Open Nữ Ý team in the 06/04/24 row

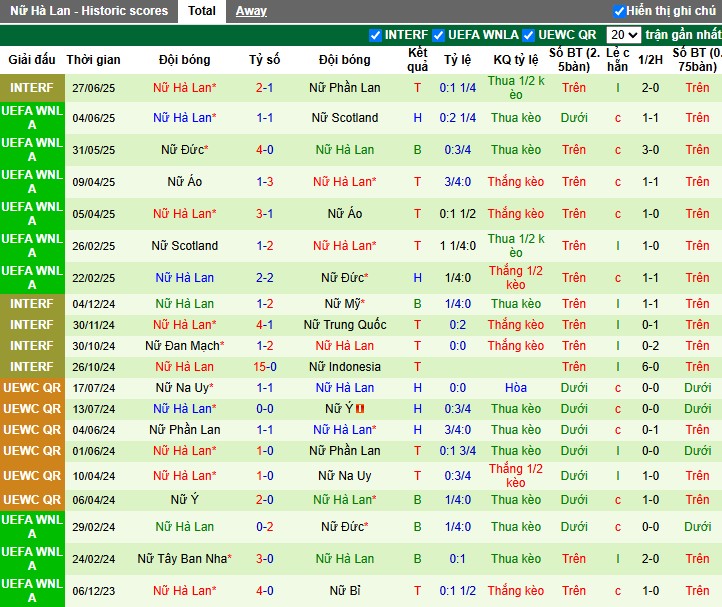[x=185, y=500]
